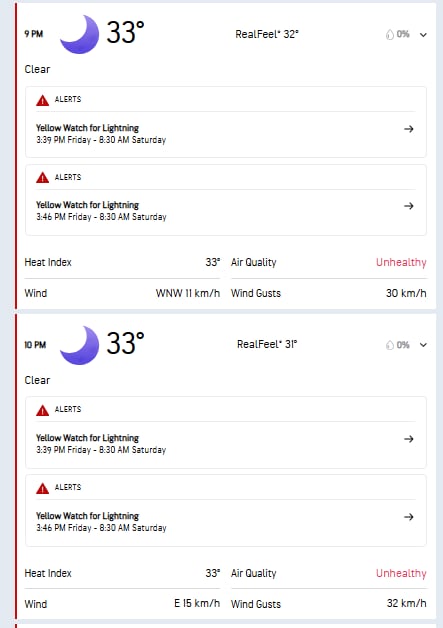The image size is (443, 628).
Task: Click the Yellow Watch for Lightning title in the second 10 PM alert
Action: point(87,516)
